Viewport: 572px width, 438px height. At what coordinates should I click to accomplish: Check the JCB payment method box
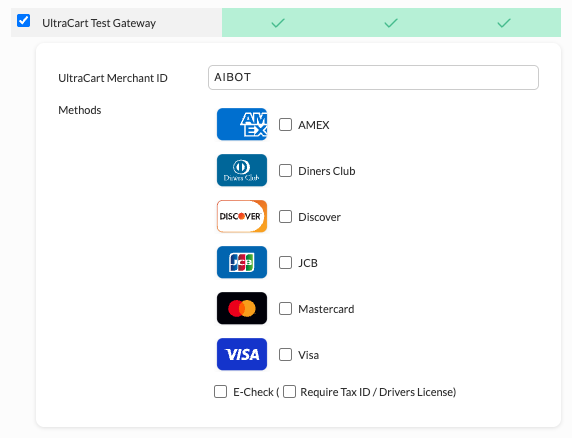coord(285,262)
